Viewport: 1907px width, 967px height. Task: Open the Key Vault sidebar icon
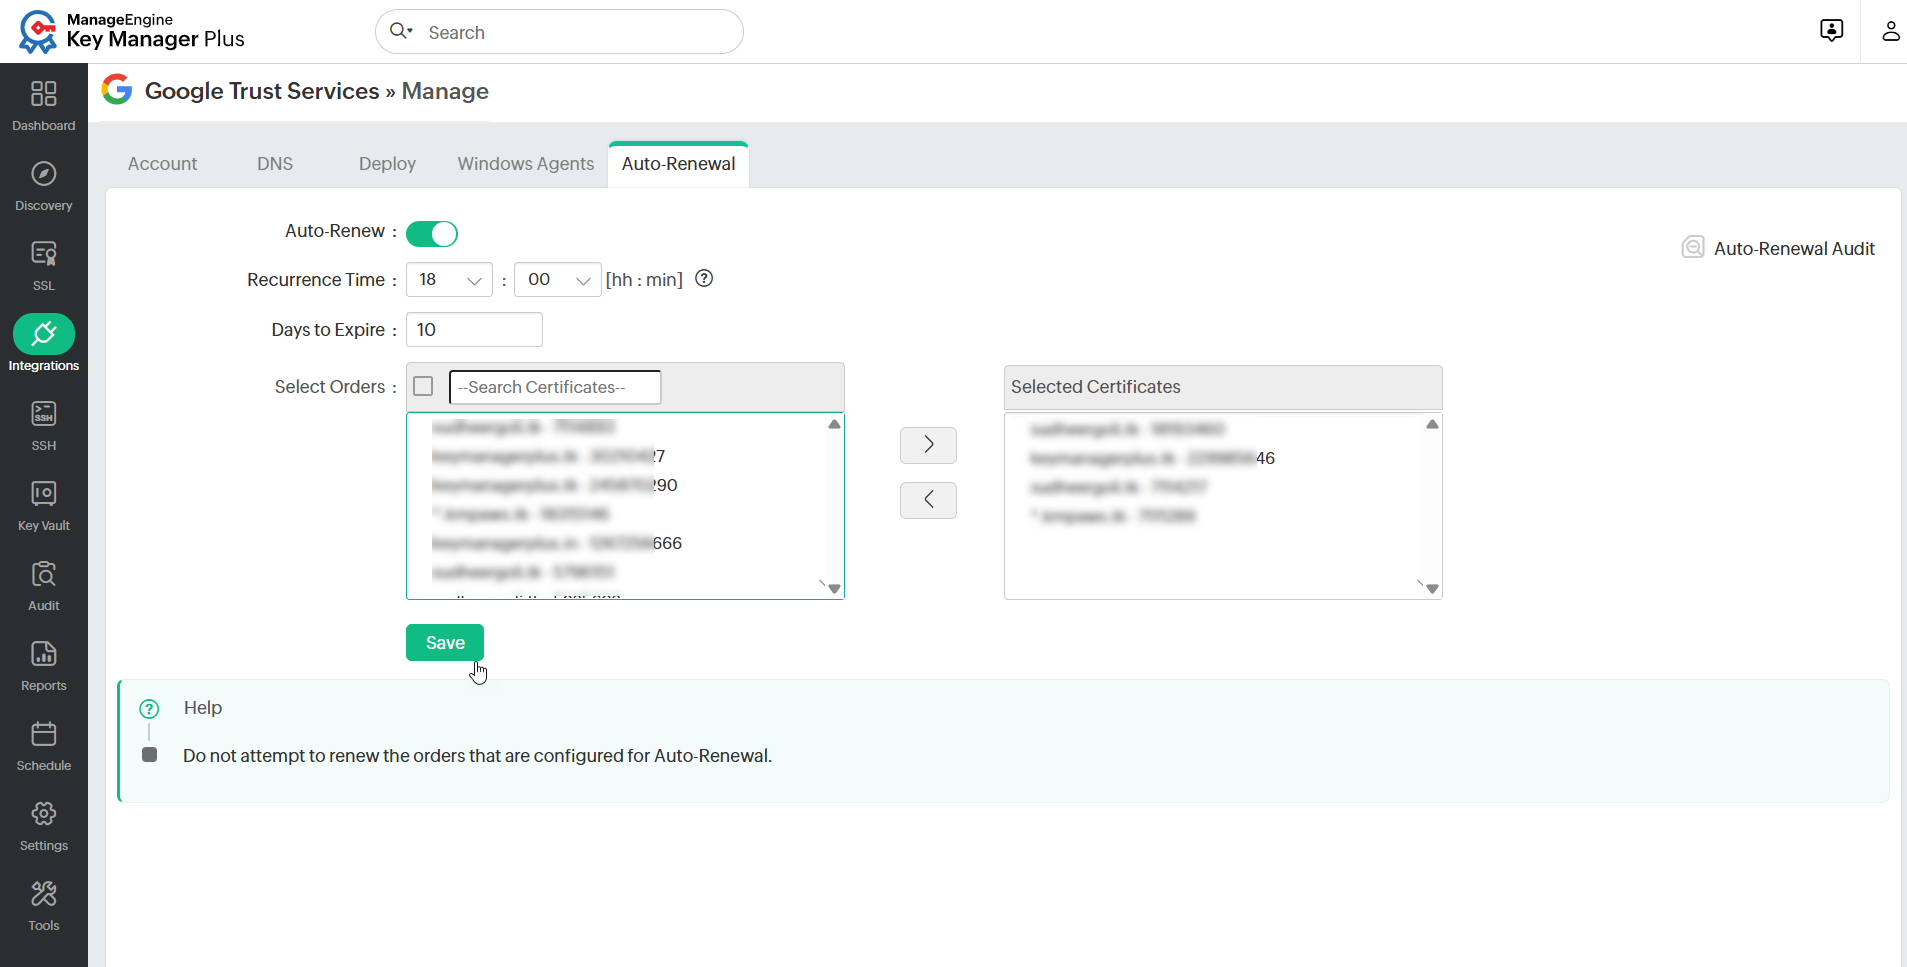point(44,494)
